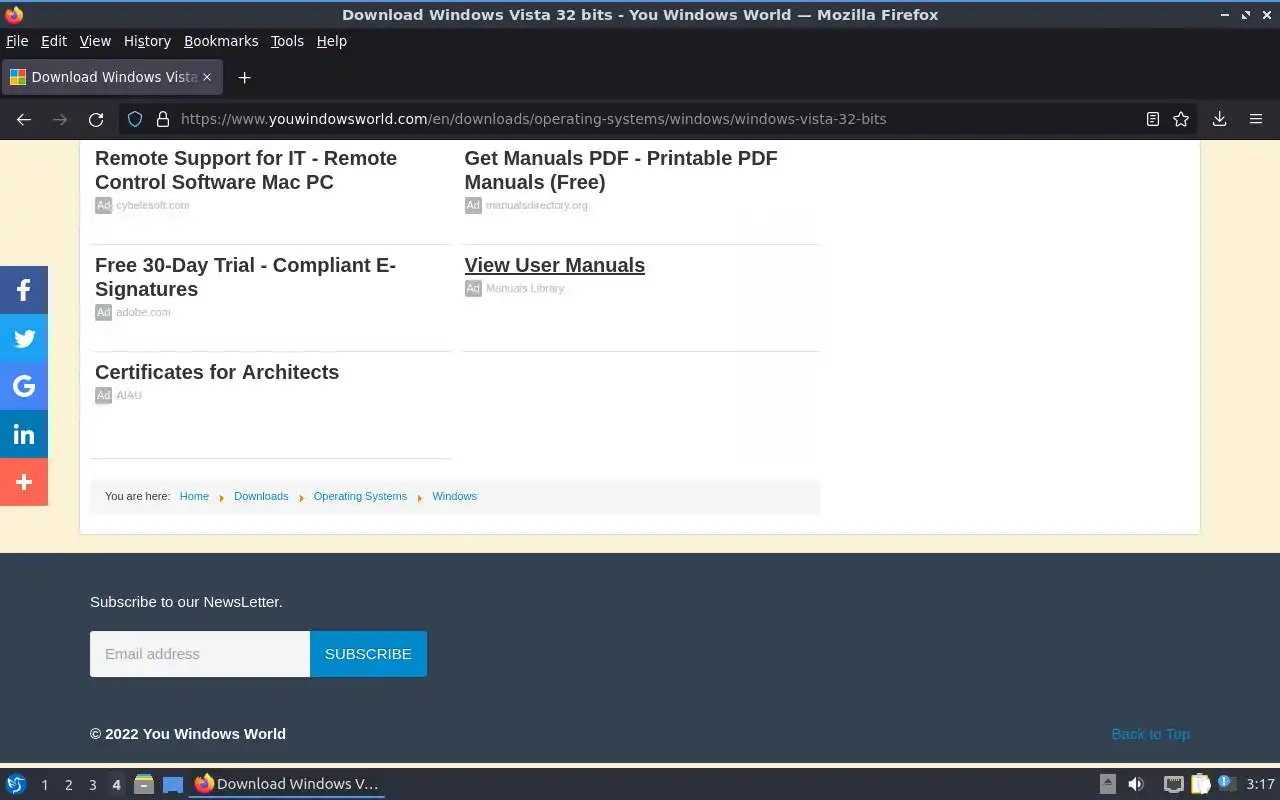Jump using Back to Top link
Screen dimensions: 1280x800
[1150, 734]
